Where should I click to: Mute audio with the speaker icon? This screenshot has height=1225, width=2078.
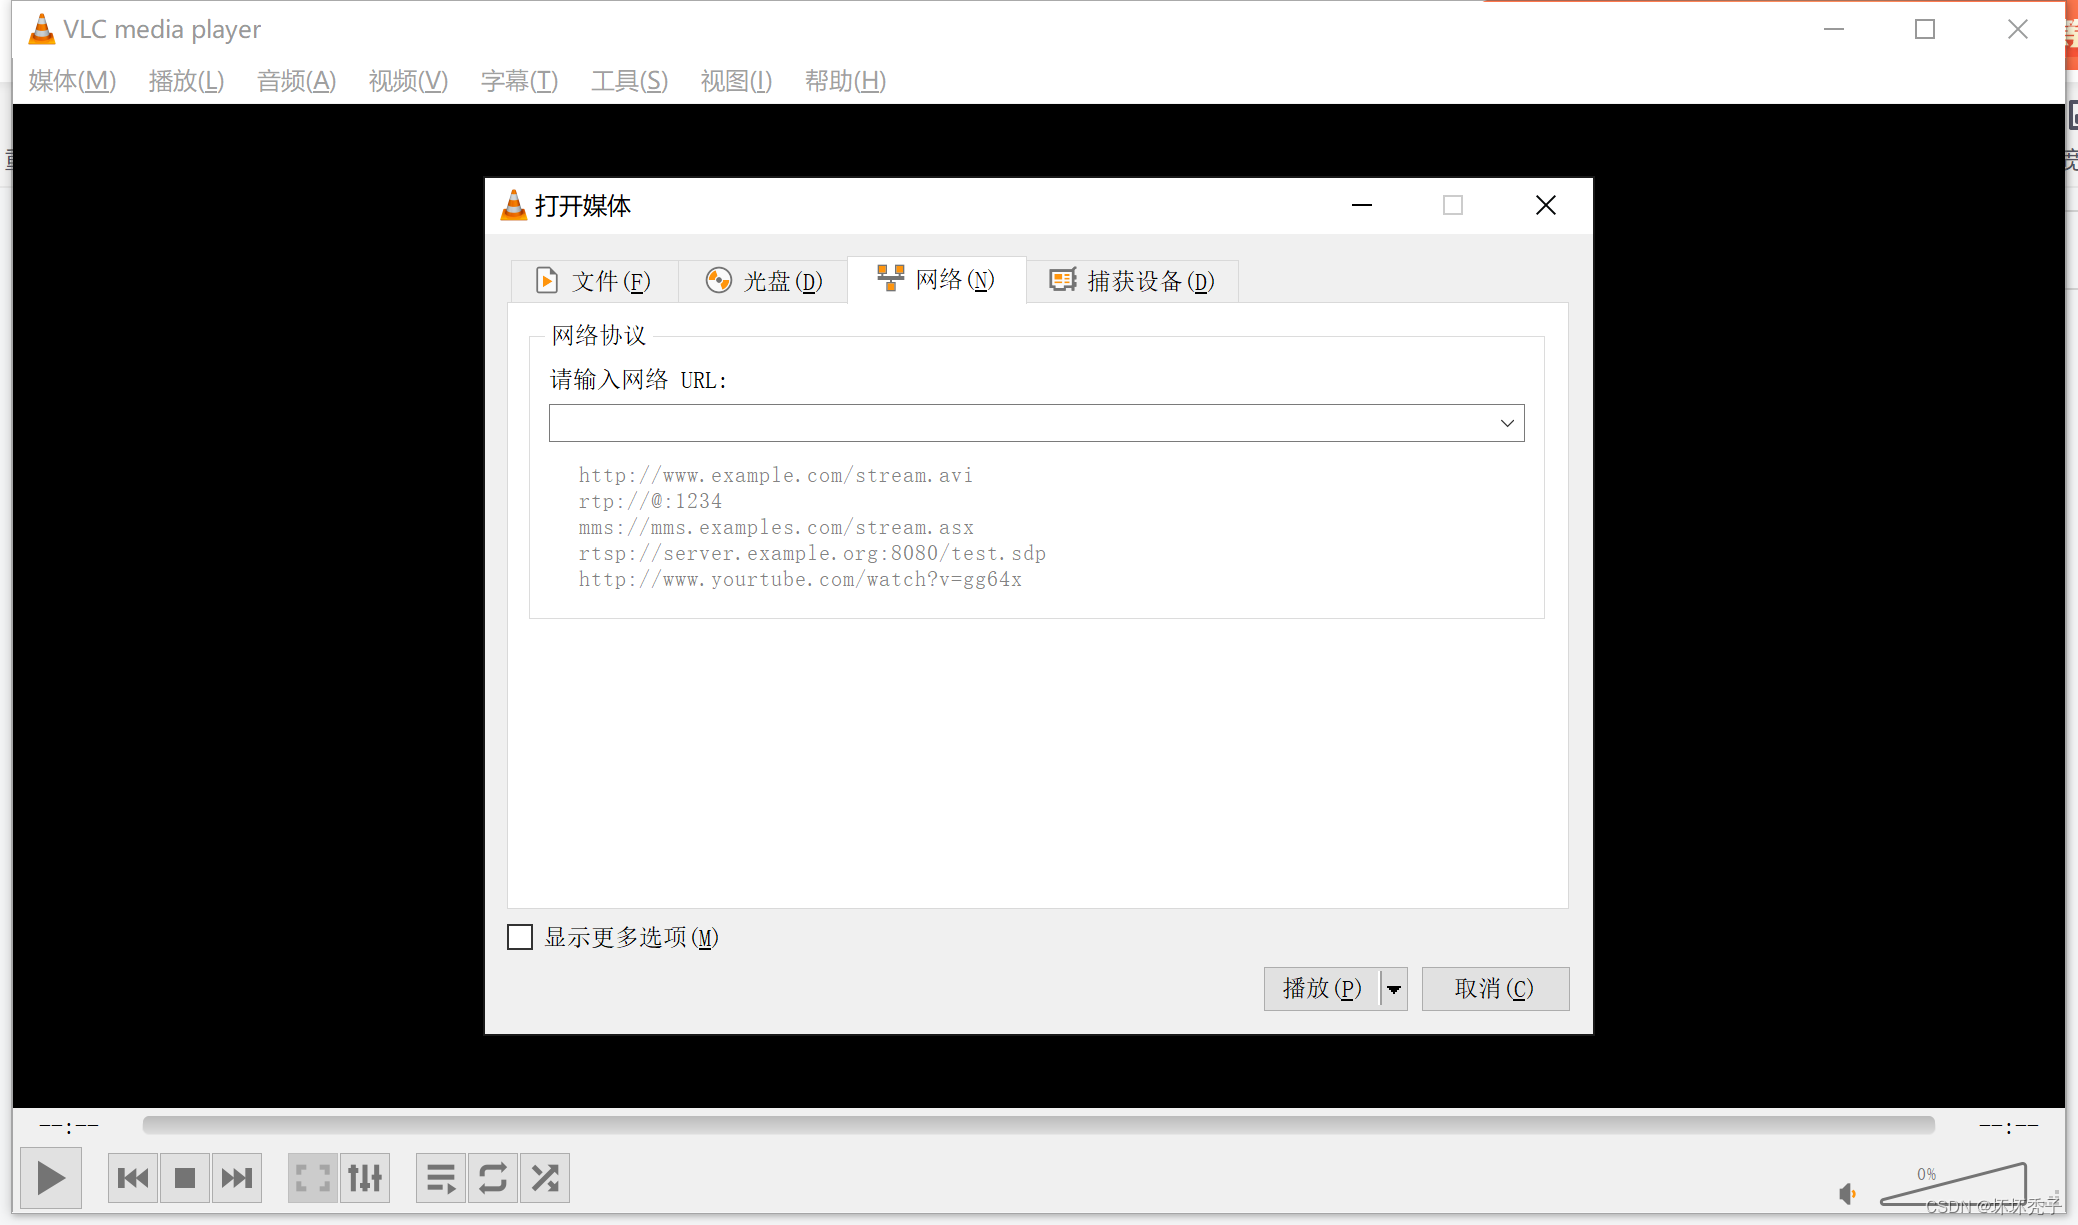[1846, 1193]
